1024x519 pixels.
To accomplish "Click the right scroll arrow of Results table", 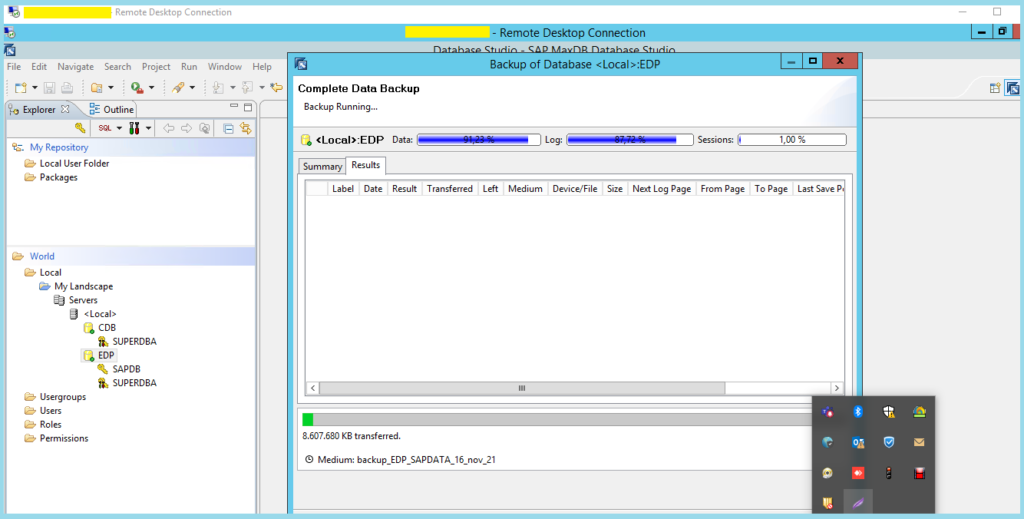I will [x=837, y=388].
